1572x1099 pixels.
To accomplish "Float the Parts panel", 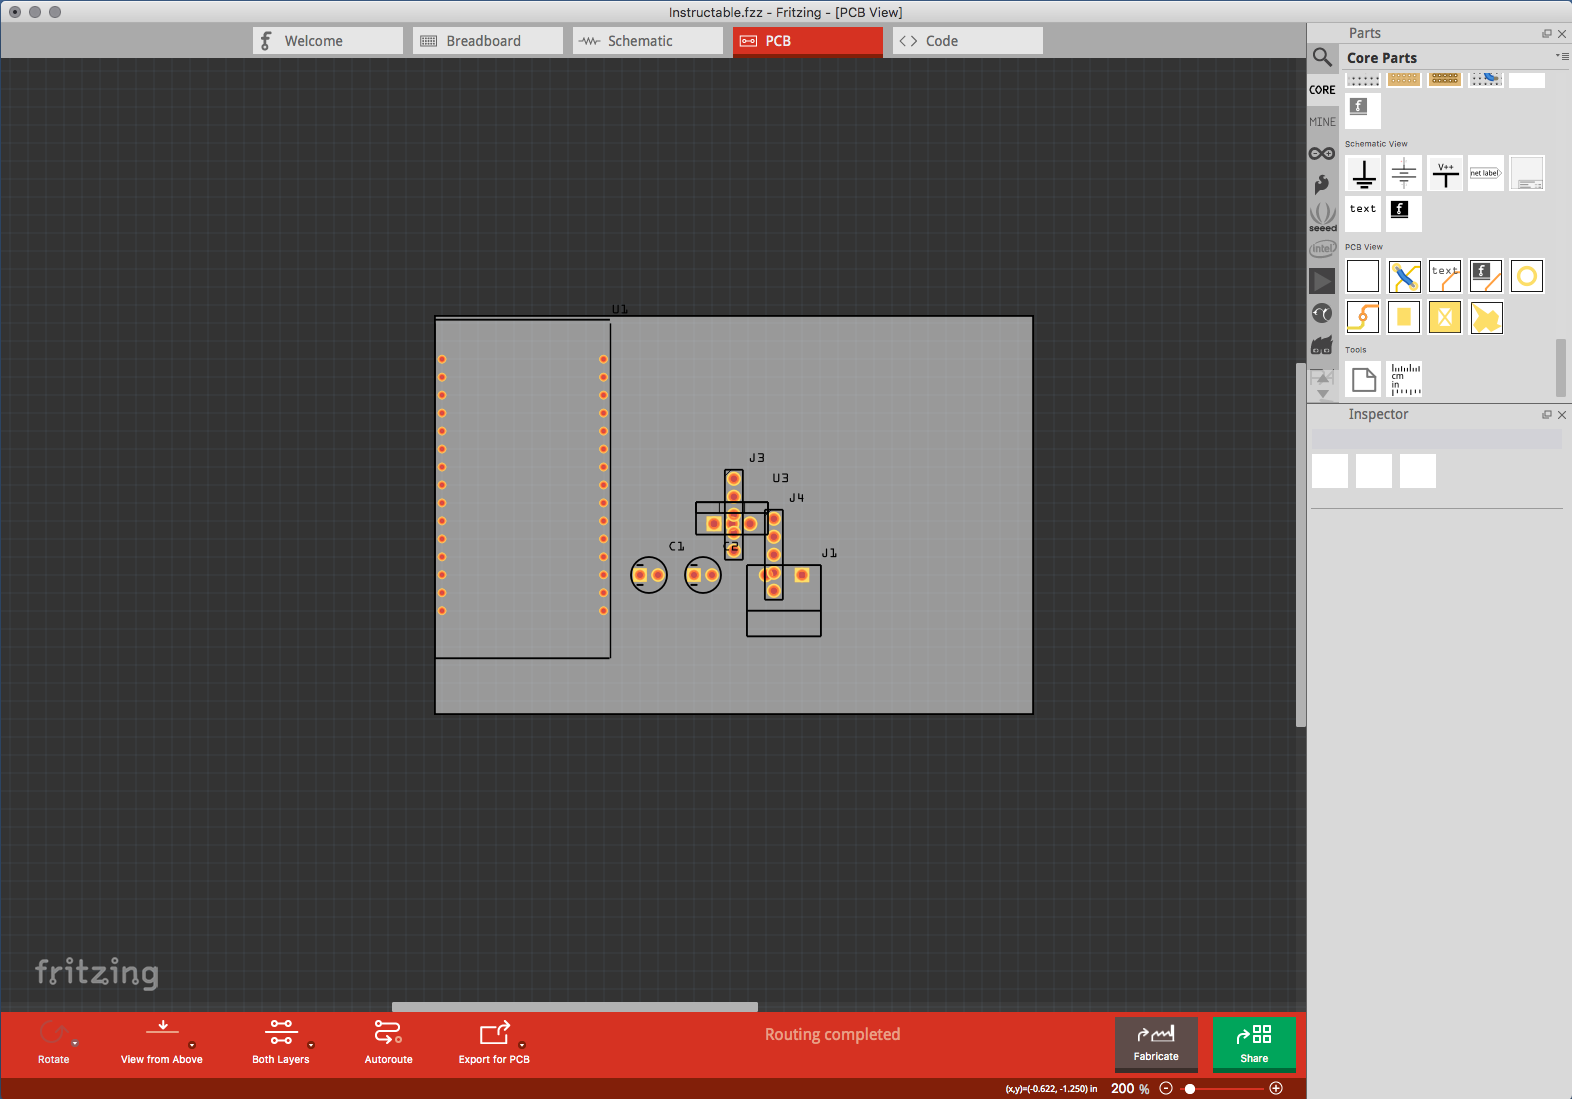I will 1547,34.
